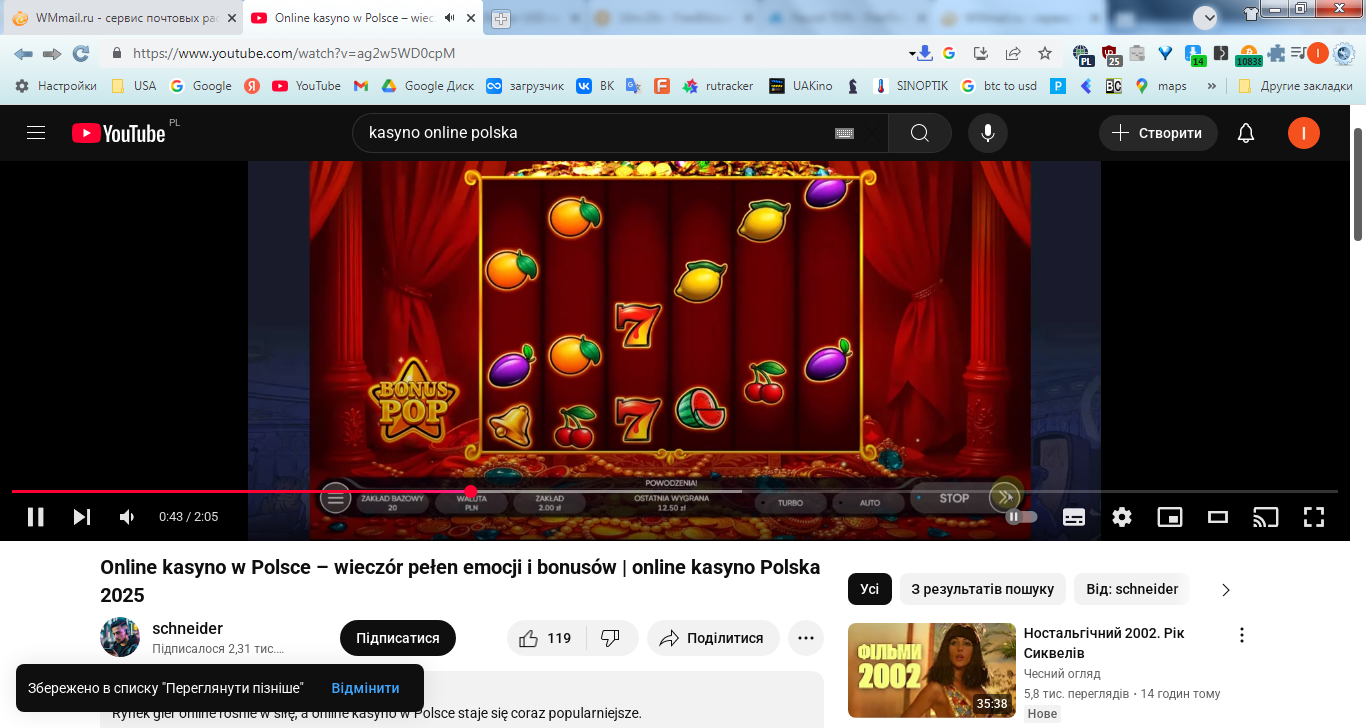This screenshot has width=1366, height=728.
Task: Switch to theater mode
Action: click(1218, 517)
